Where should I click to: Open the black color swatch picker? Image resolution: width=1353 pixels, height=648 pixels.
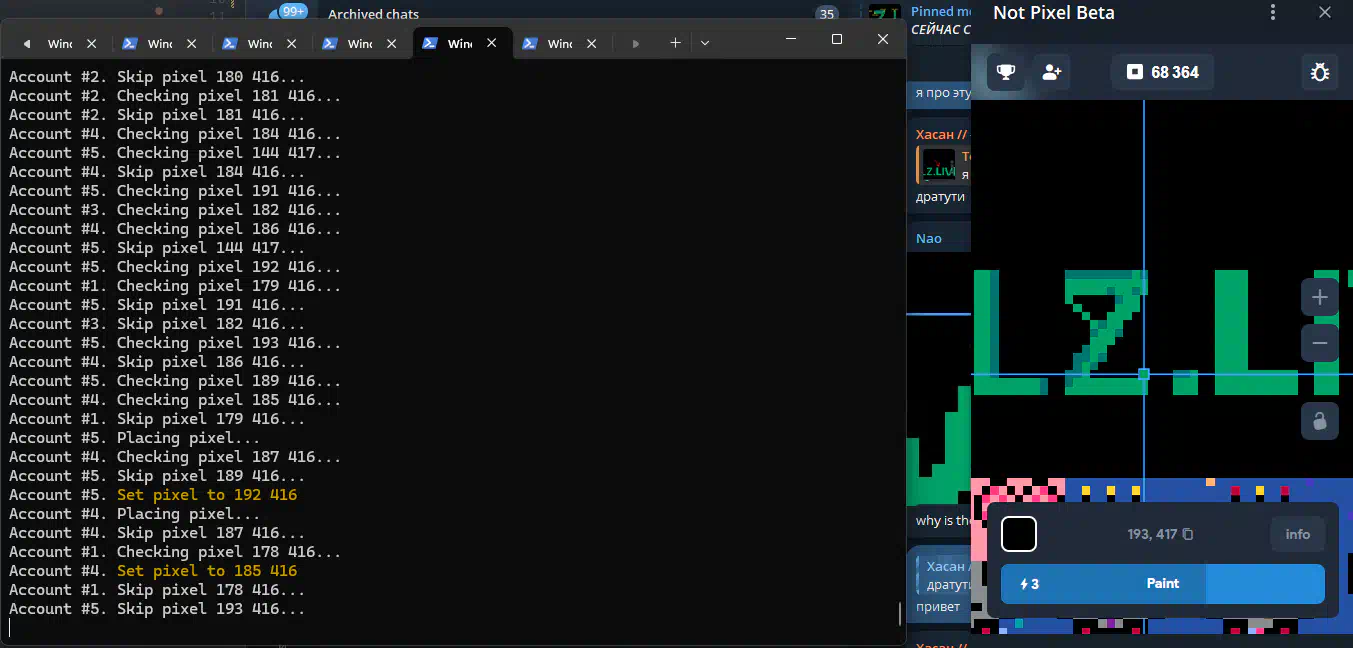1019,534
